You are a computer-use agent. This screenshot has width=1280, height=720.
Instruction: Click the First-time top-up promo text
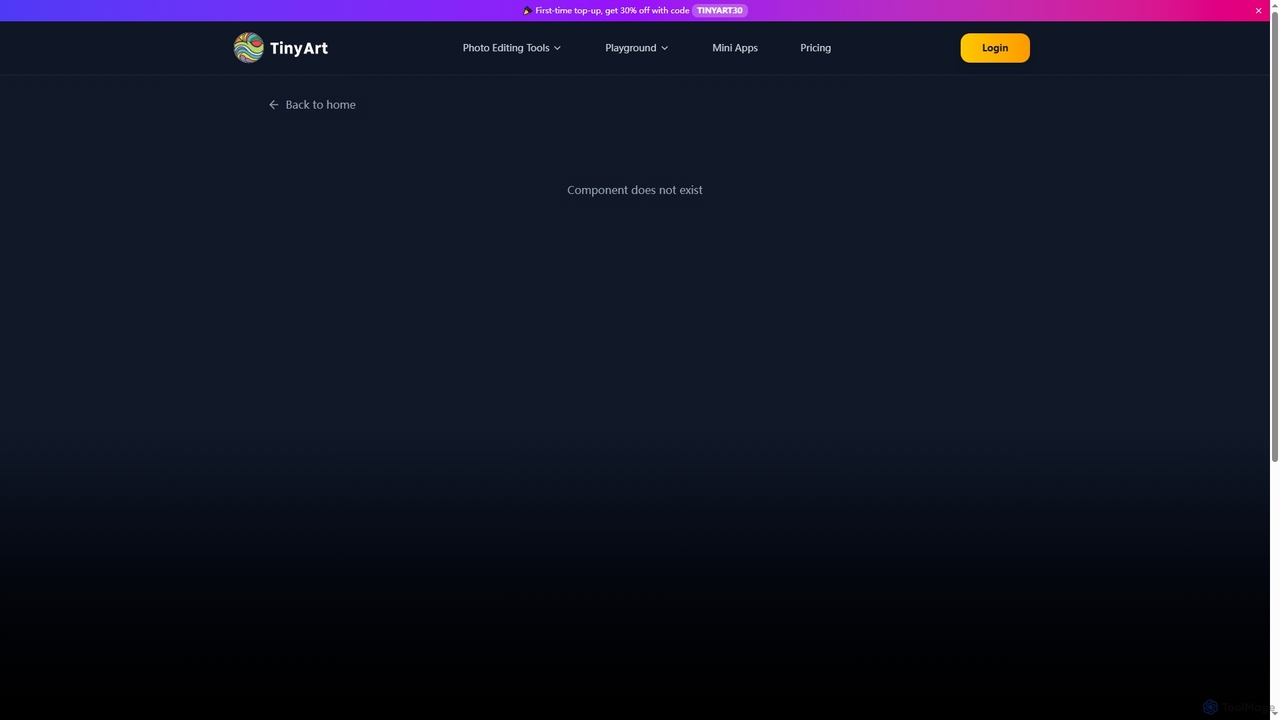click(612, 10)
